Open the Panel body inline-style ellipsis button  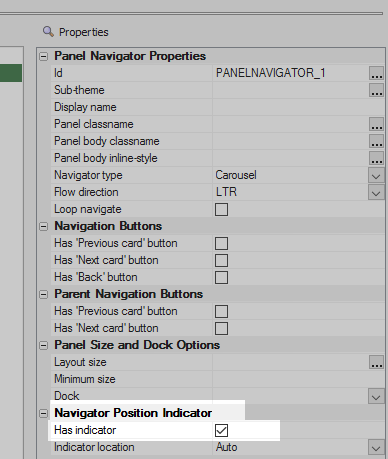click(x=377, y=158)
